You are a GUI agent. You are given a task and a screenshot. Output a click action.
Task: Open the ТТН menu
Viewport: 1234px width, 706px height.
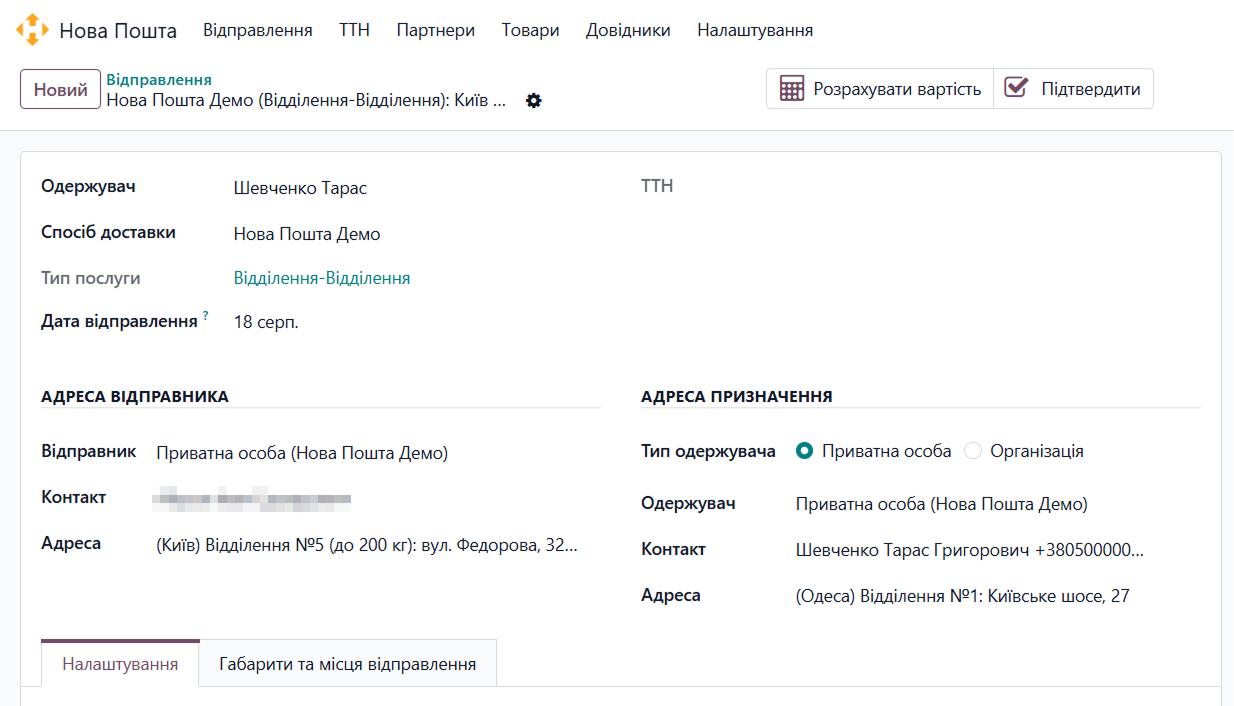[x=354, y=30]
